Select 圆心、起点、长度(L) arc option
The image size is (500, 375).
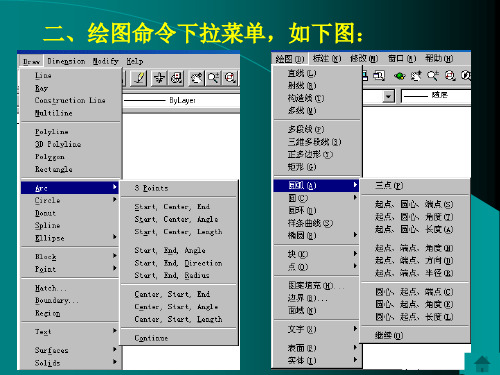click(x=415, y=317)
